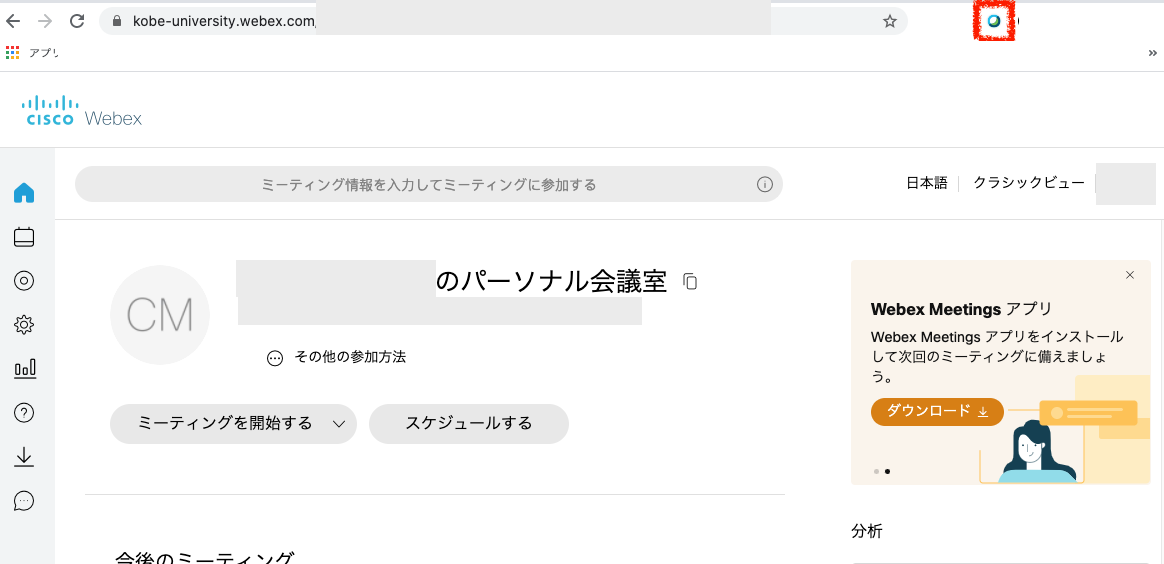Screen dimensions: 1164x564
Task: Open the Recordings circle sidebar icon
Action: pos(24,281)
